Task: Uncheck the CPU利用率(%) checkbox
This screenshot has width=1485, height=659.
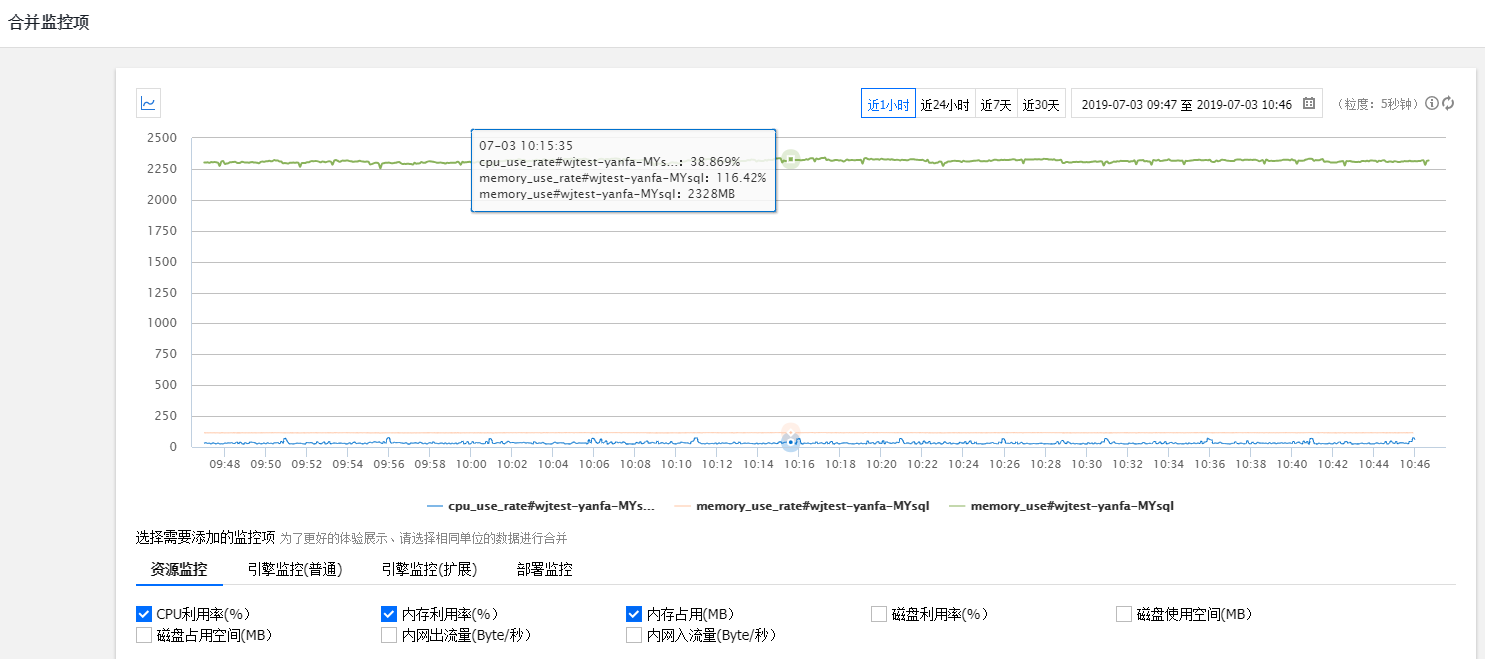Action: pyautogui.click(x=144, y=614)
